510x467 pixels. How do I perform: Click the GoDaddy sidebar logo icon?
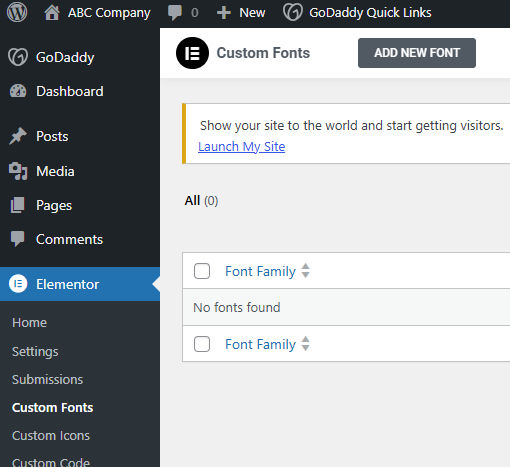[18, 57]
